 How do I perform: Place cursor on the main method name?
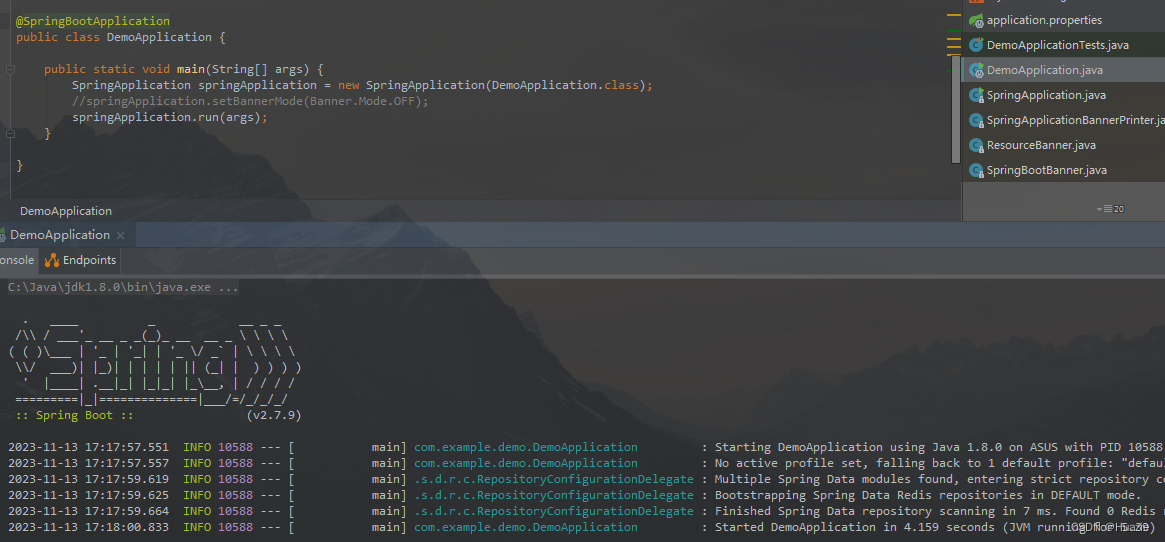(x=191, y=69)
